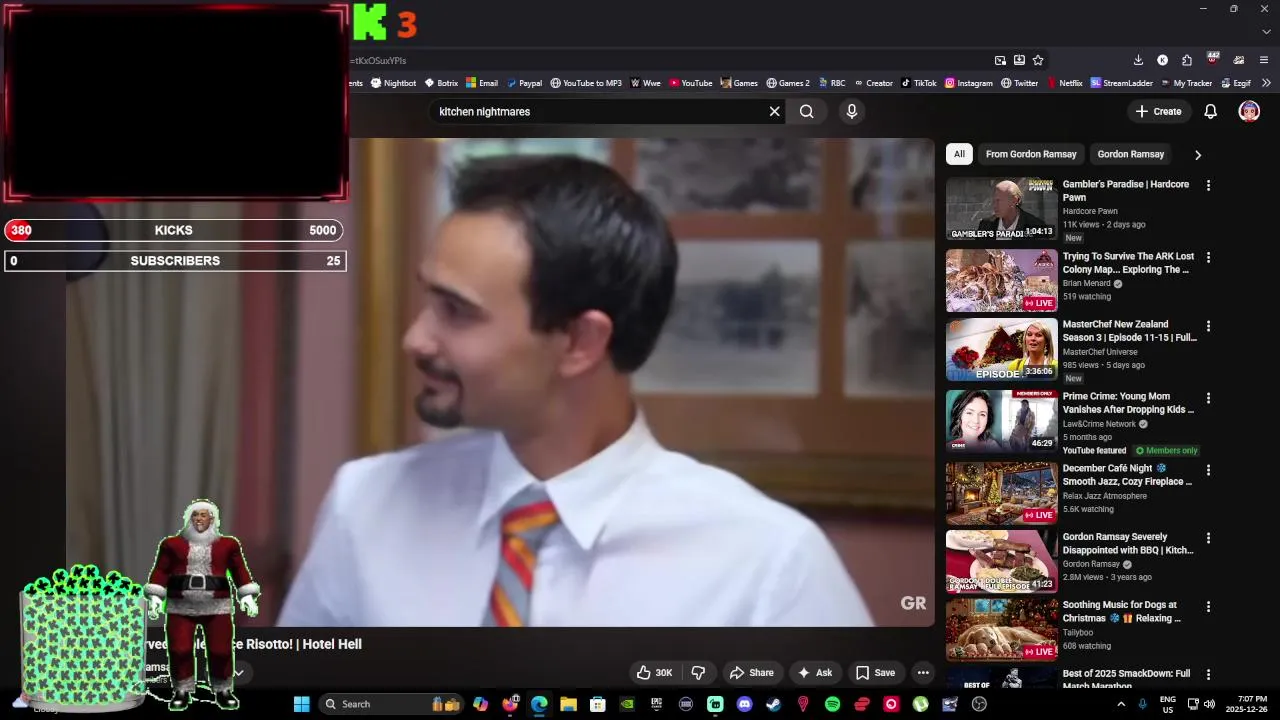1280x720 pixels.
Task: Open options for Gambler's Paradise video
Action: (x=1208, y=186)
